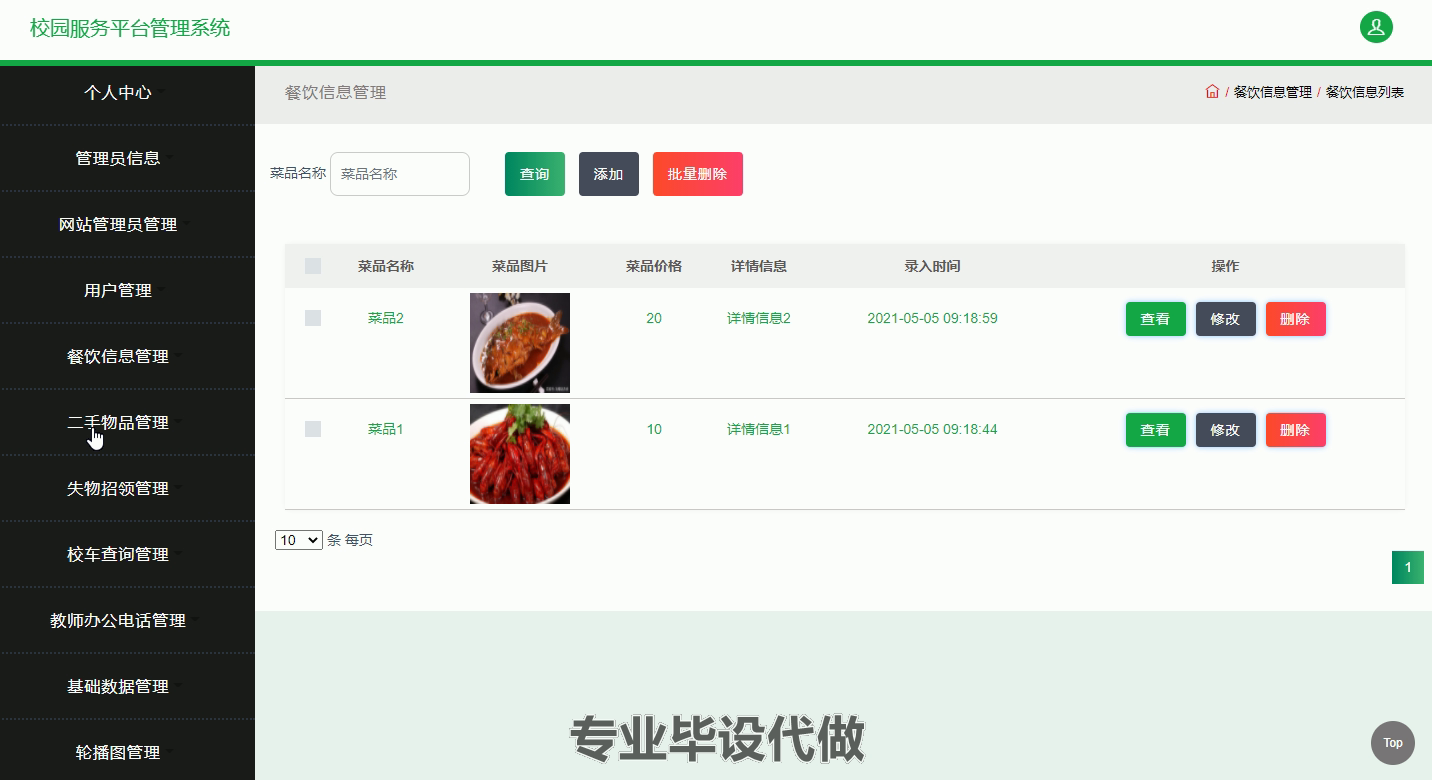Click the 添加 add button

tap(609, 174)
